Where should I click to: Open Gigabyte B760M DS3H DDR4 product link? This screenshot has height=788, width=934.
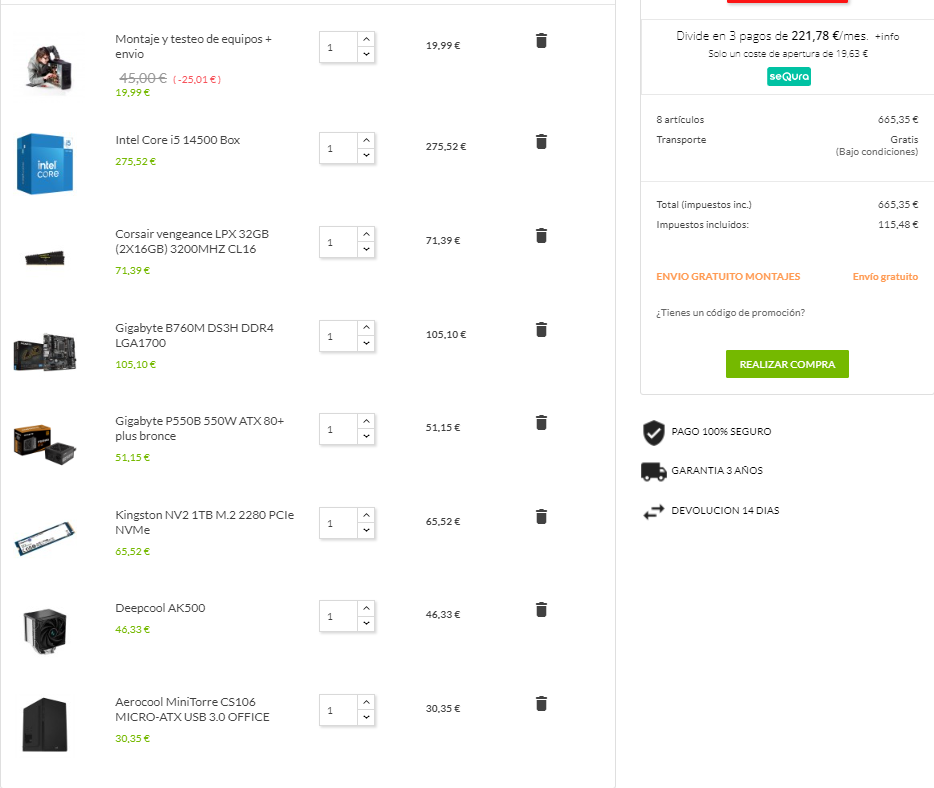point(194,335)
